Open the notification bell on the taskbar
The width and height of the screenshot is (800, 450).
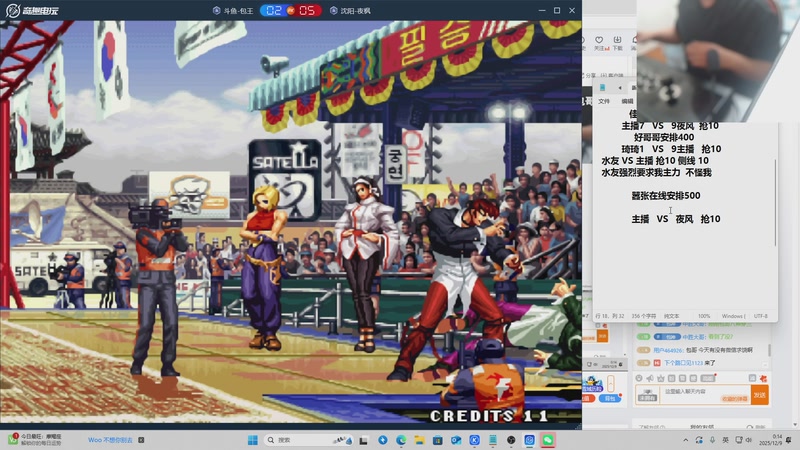790,440
